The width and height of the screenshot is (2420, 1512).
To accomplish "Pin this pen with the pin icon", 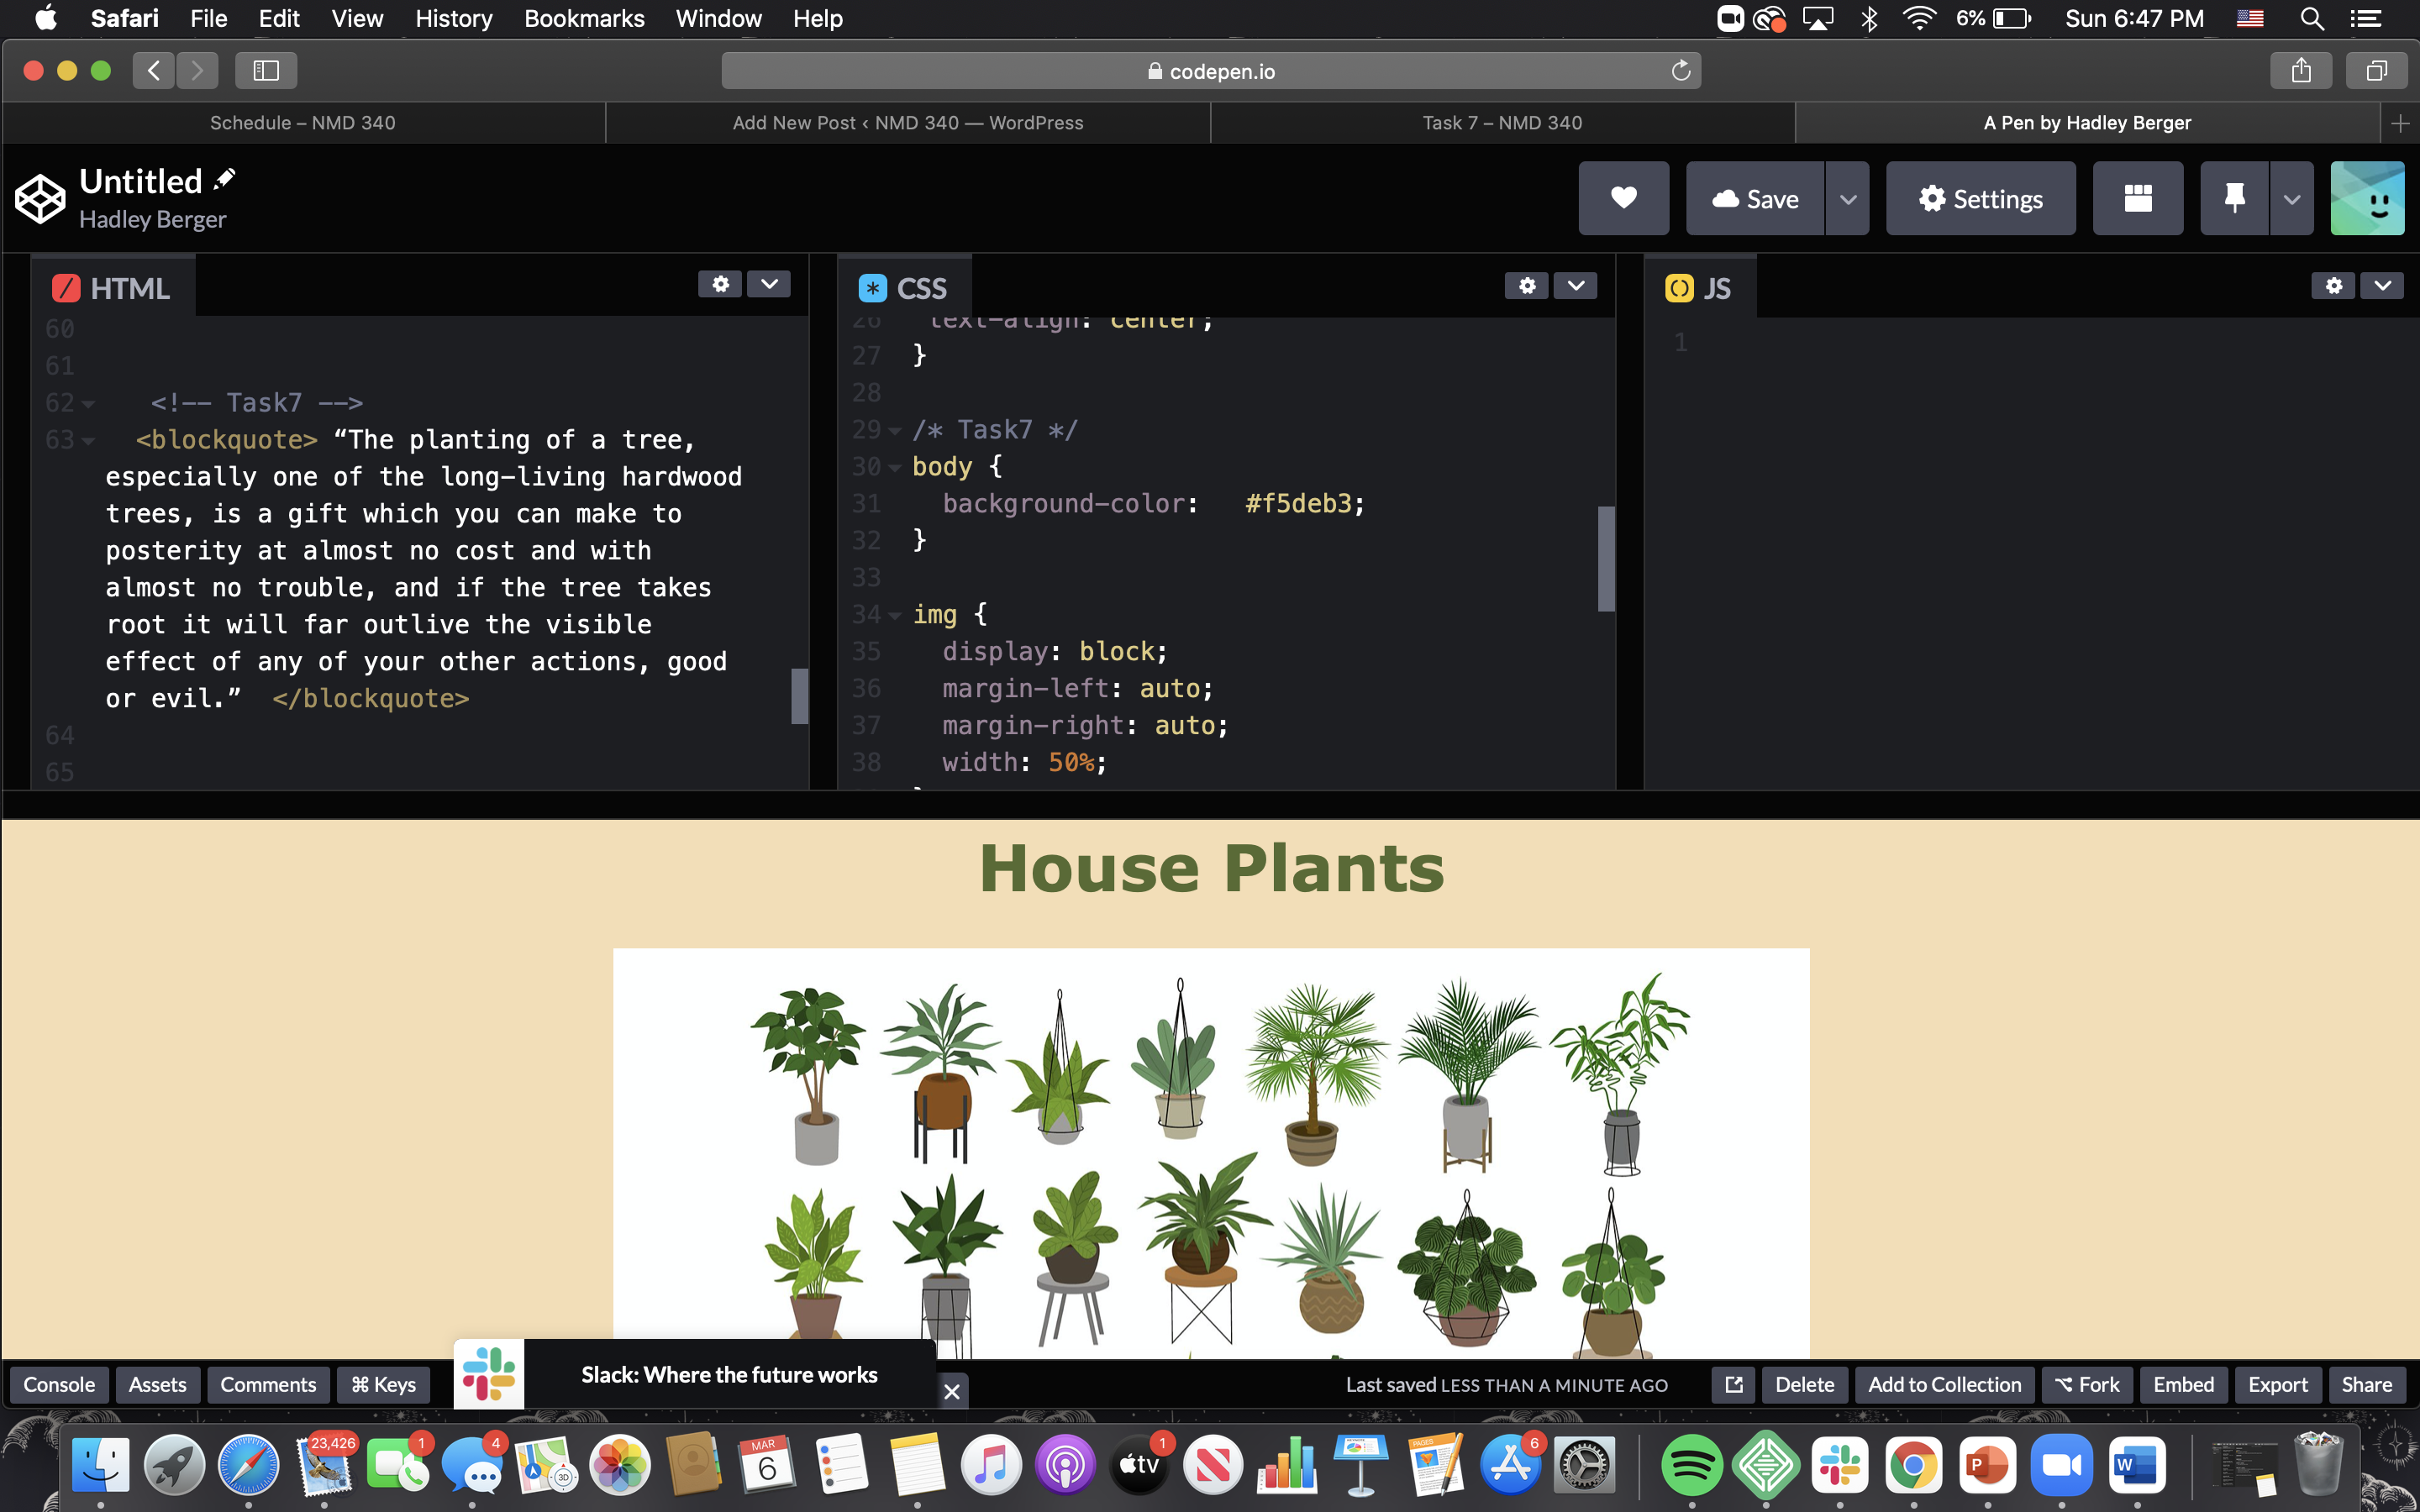I will click(2234, 198).
